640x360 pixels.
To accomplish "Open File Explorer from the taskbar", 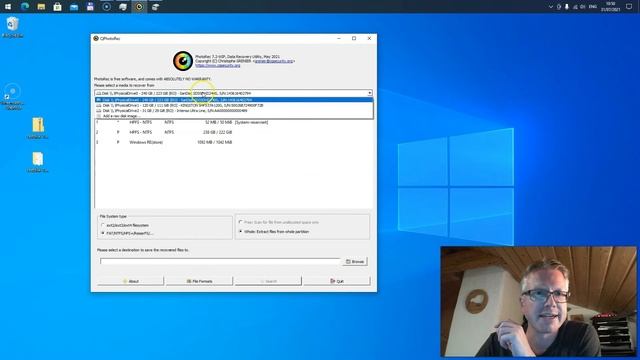I will click(x=41, y=7).
